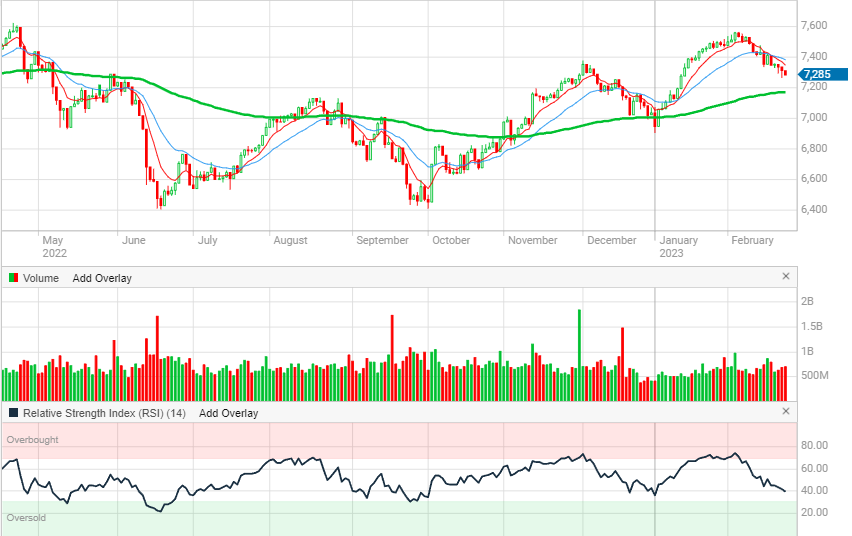Select the October date axis label
The height and width of the screenshot is (536, 852).
point(451,240)
